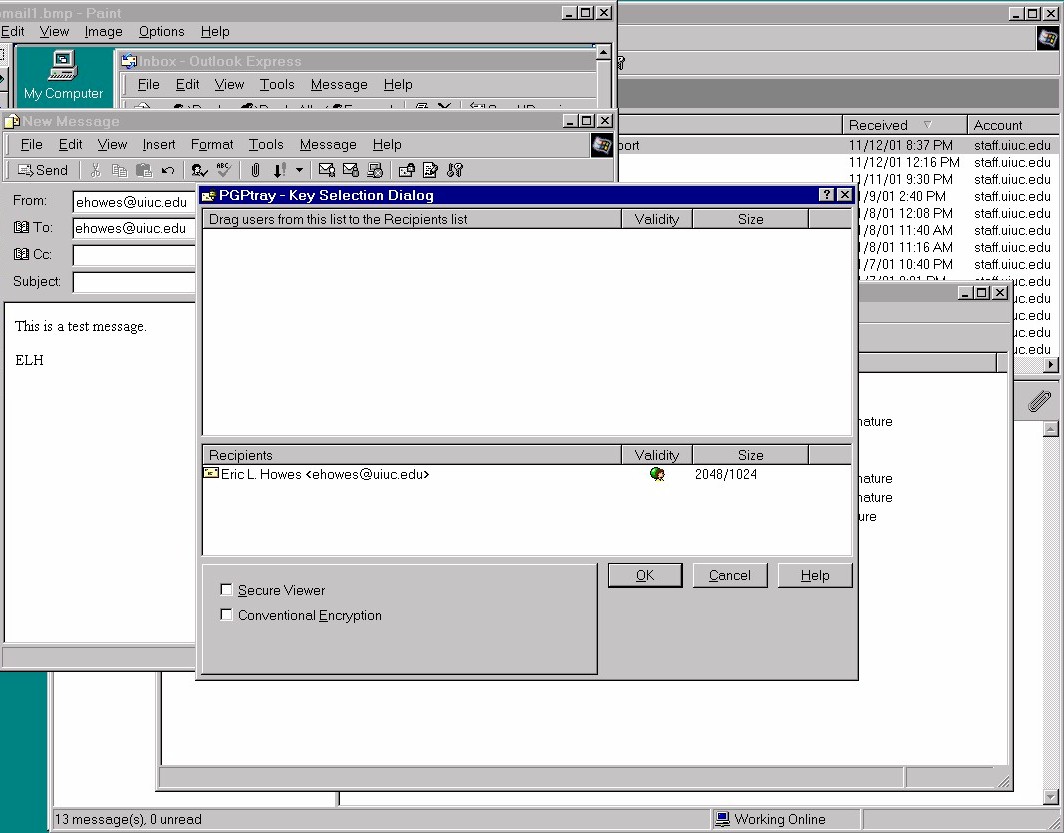Click scroll-right arrow of message list scrollbar

point(1050,364)
